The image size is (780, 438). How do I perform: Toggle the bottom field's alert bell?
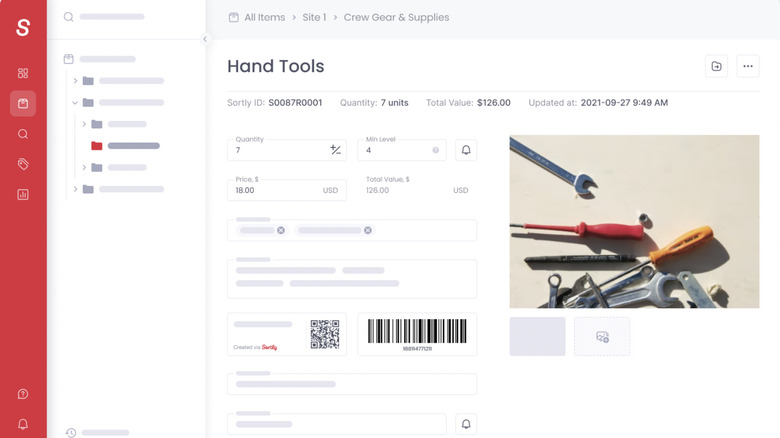pyautogui.click(x=465, y=424)
